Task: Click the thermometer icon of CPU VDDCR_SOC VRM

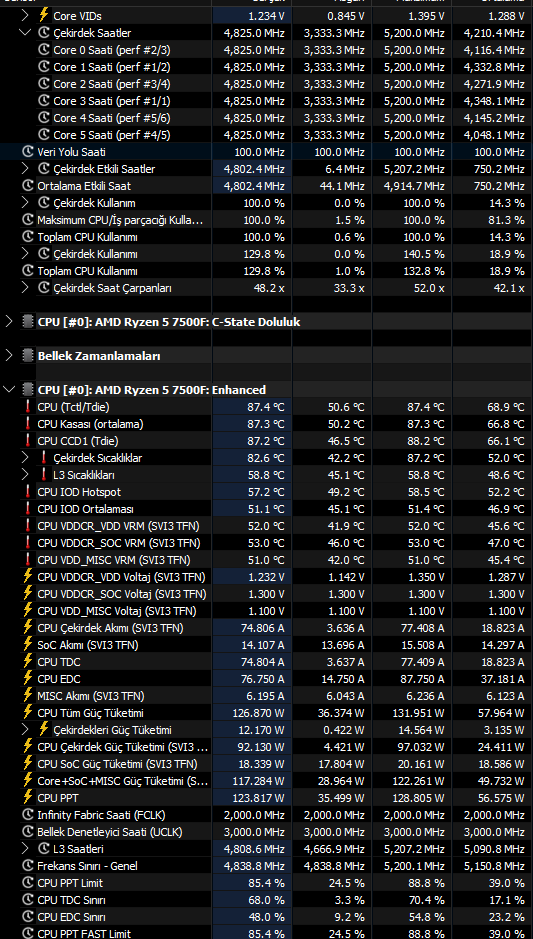Action: pyautogui.click(x=28, y=543)
